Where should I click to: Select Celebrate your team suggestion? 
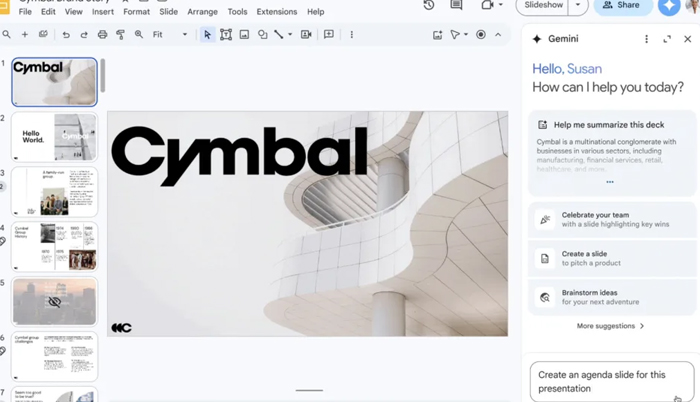(x=612, y=219)
